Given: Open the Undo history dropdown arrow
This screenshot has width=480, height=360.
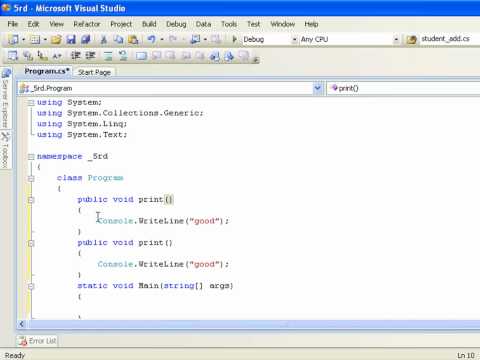Looking at the screenshot, I should 162,40.
